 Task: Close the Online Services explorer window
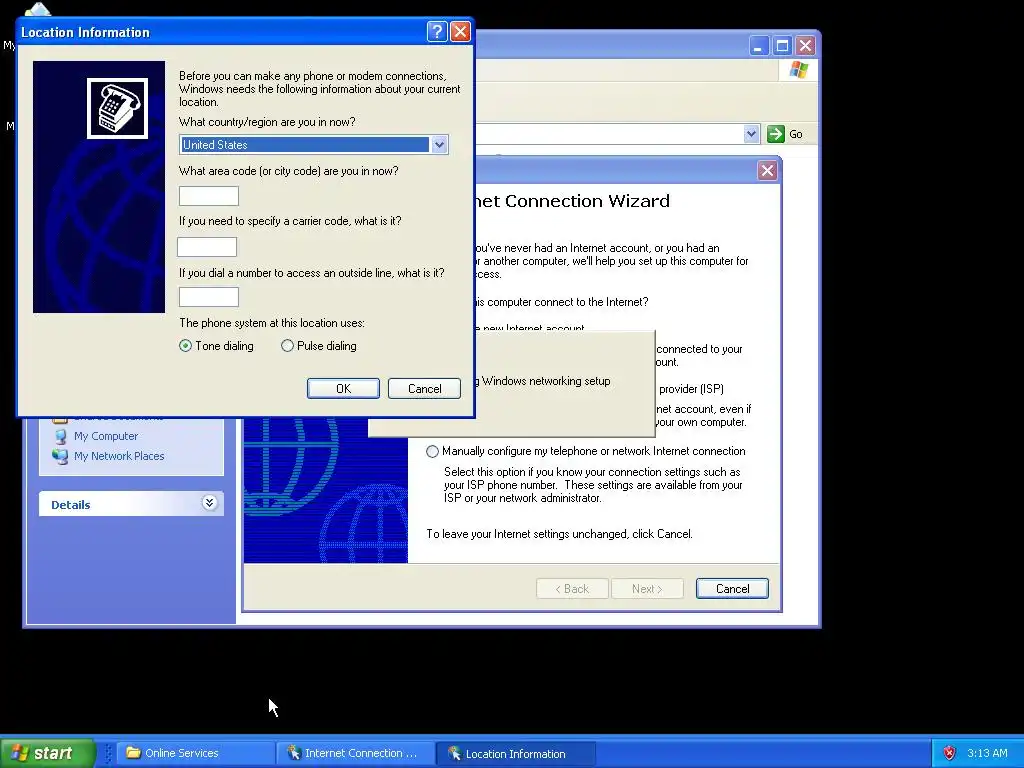[x=806, y=46]
